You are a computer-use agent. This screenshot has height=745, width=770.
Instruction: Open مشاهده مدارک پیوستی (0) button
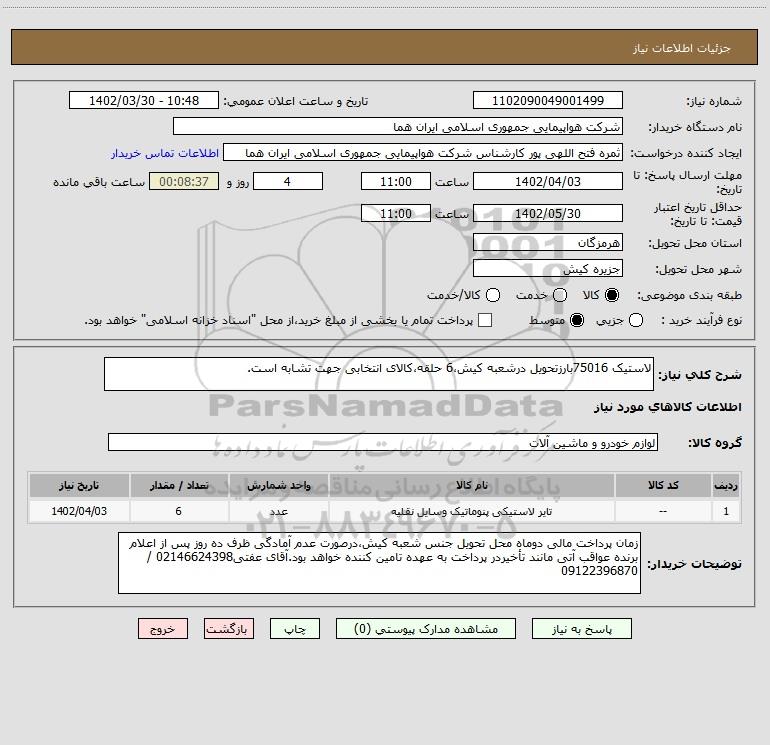click(x=426, y=629)
